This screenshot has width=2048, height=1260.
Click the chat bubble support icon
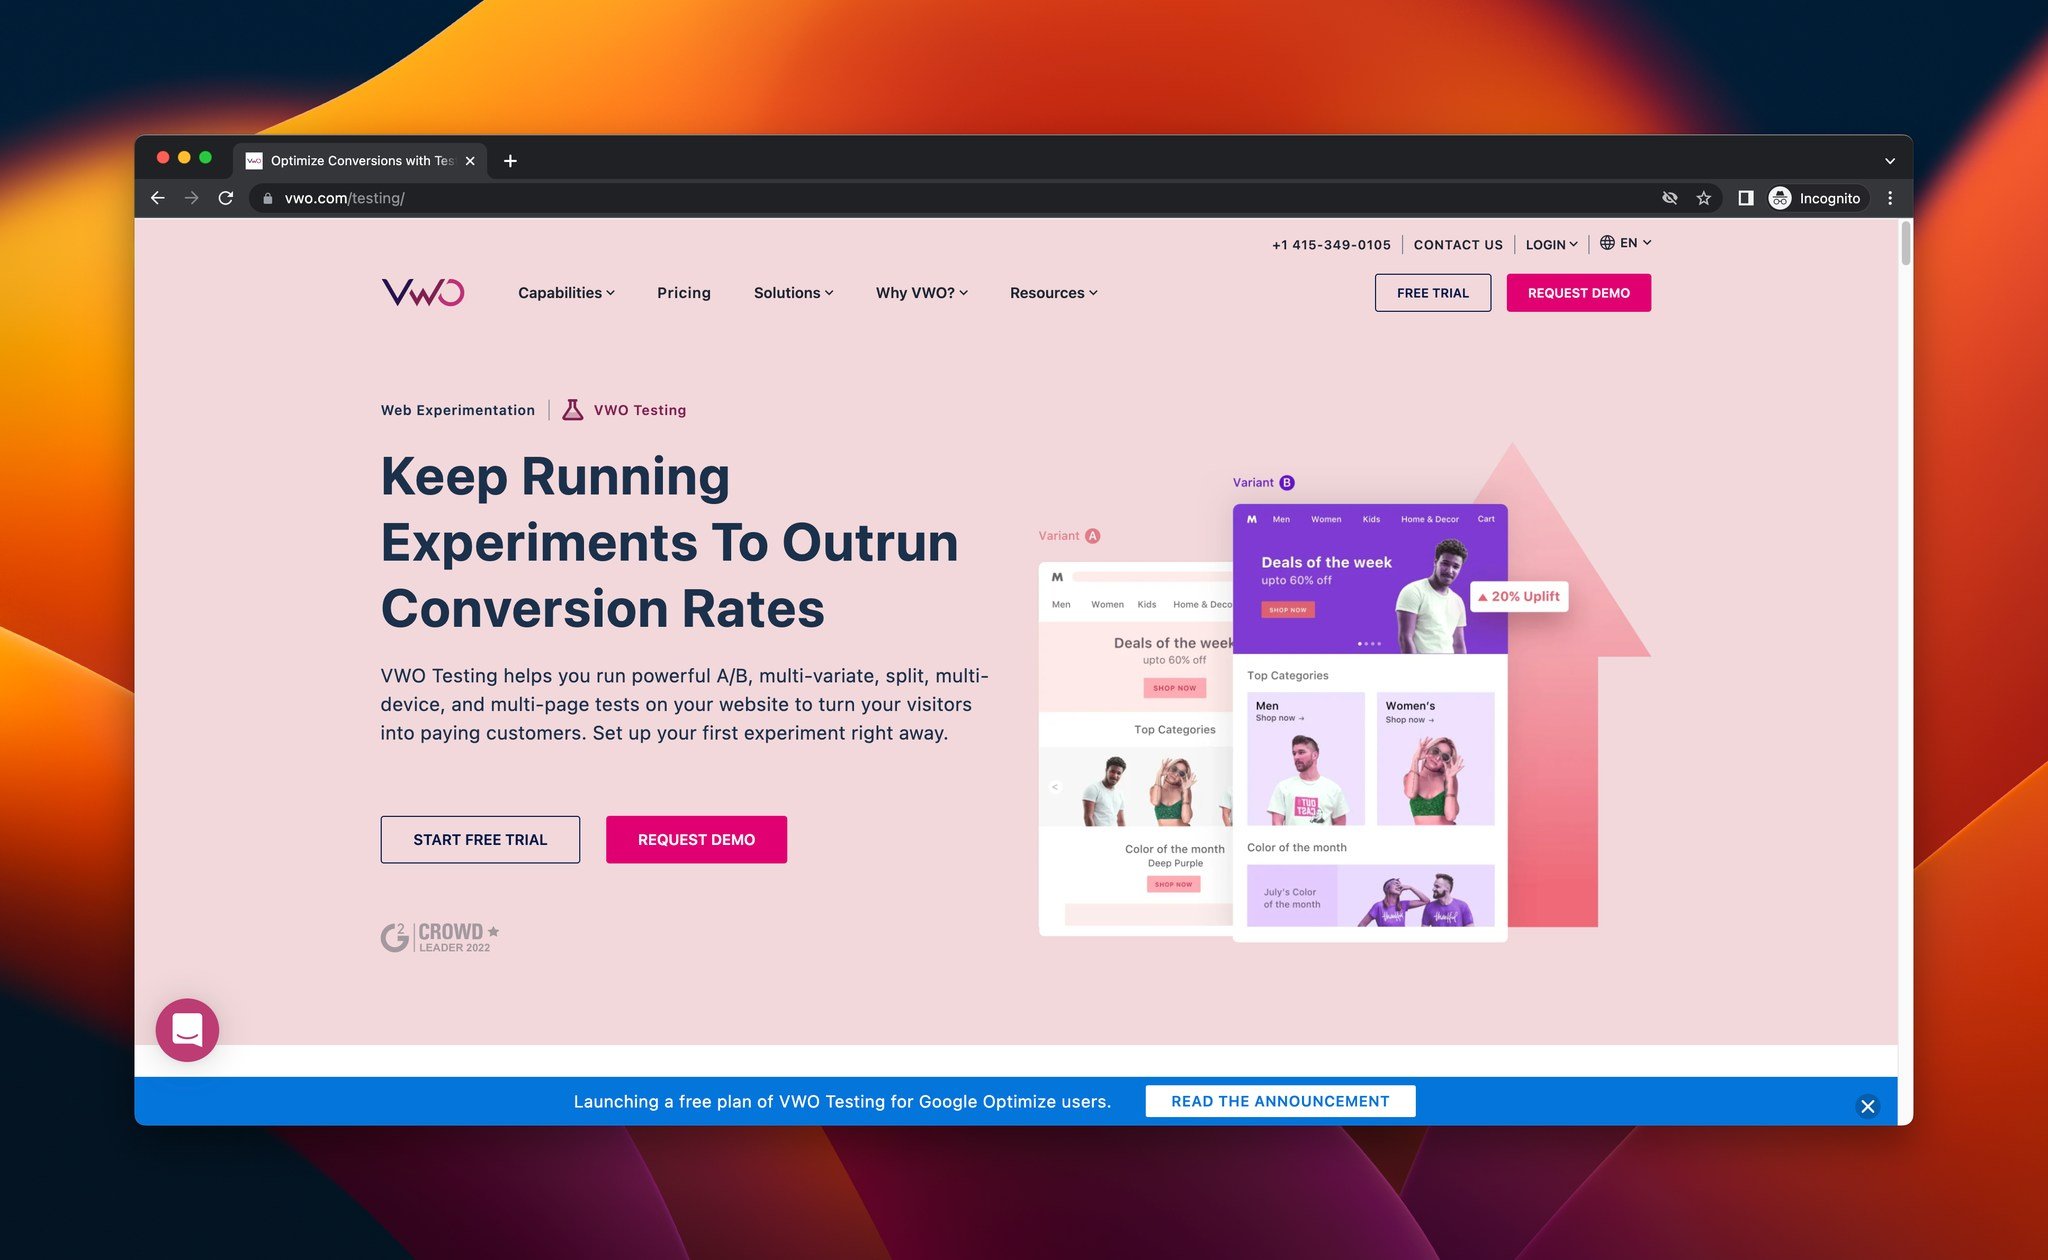coord(186,1026)
